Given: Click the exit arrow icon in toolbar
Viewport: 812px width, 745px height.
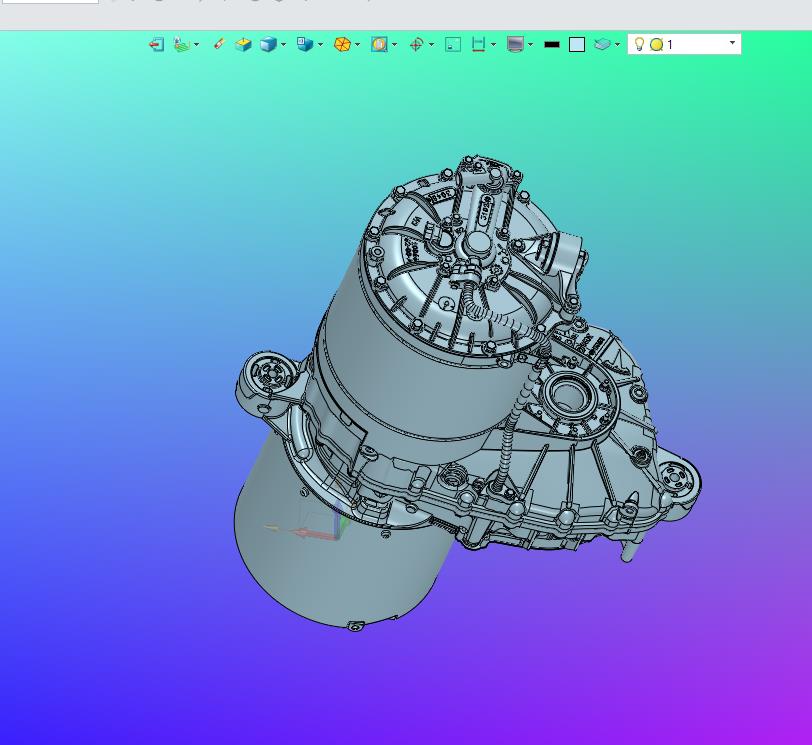Looking at the screenshot, I should pyautogui.click(x=156, y=45).
